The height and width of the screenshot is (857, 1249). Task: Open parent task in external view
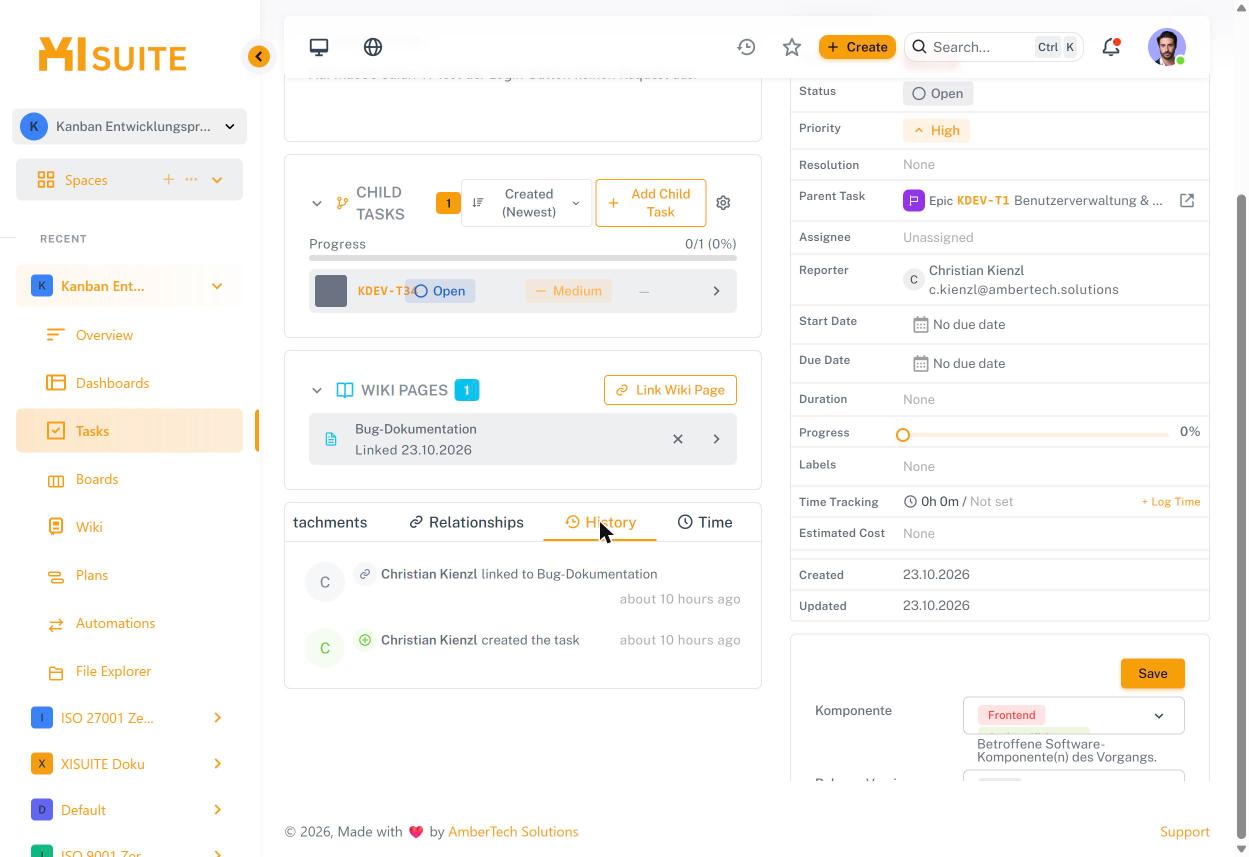pos(1187,201)
